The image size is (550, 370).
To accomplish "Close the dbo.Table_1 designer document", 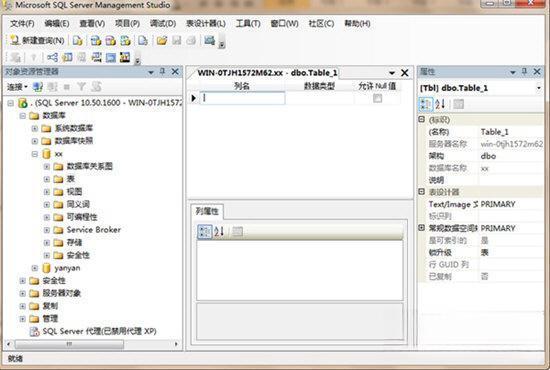I will (x=404, y=73).
